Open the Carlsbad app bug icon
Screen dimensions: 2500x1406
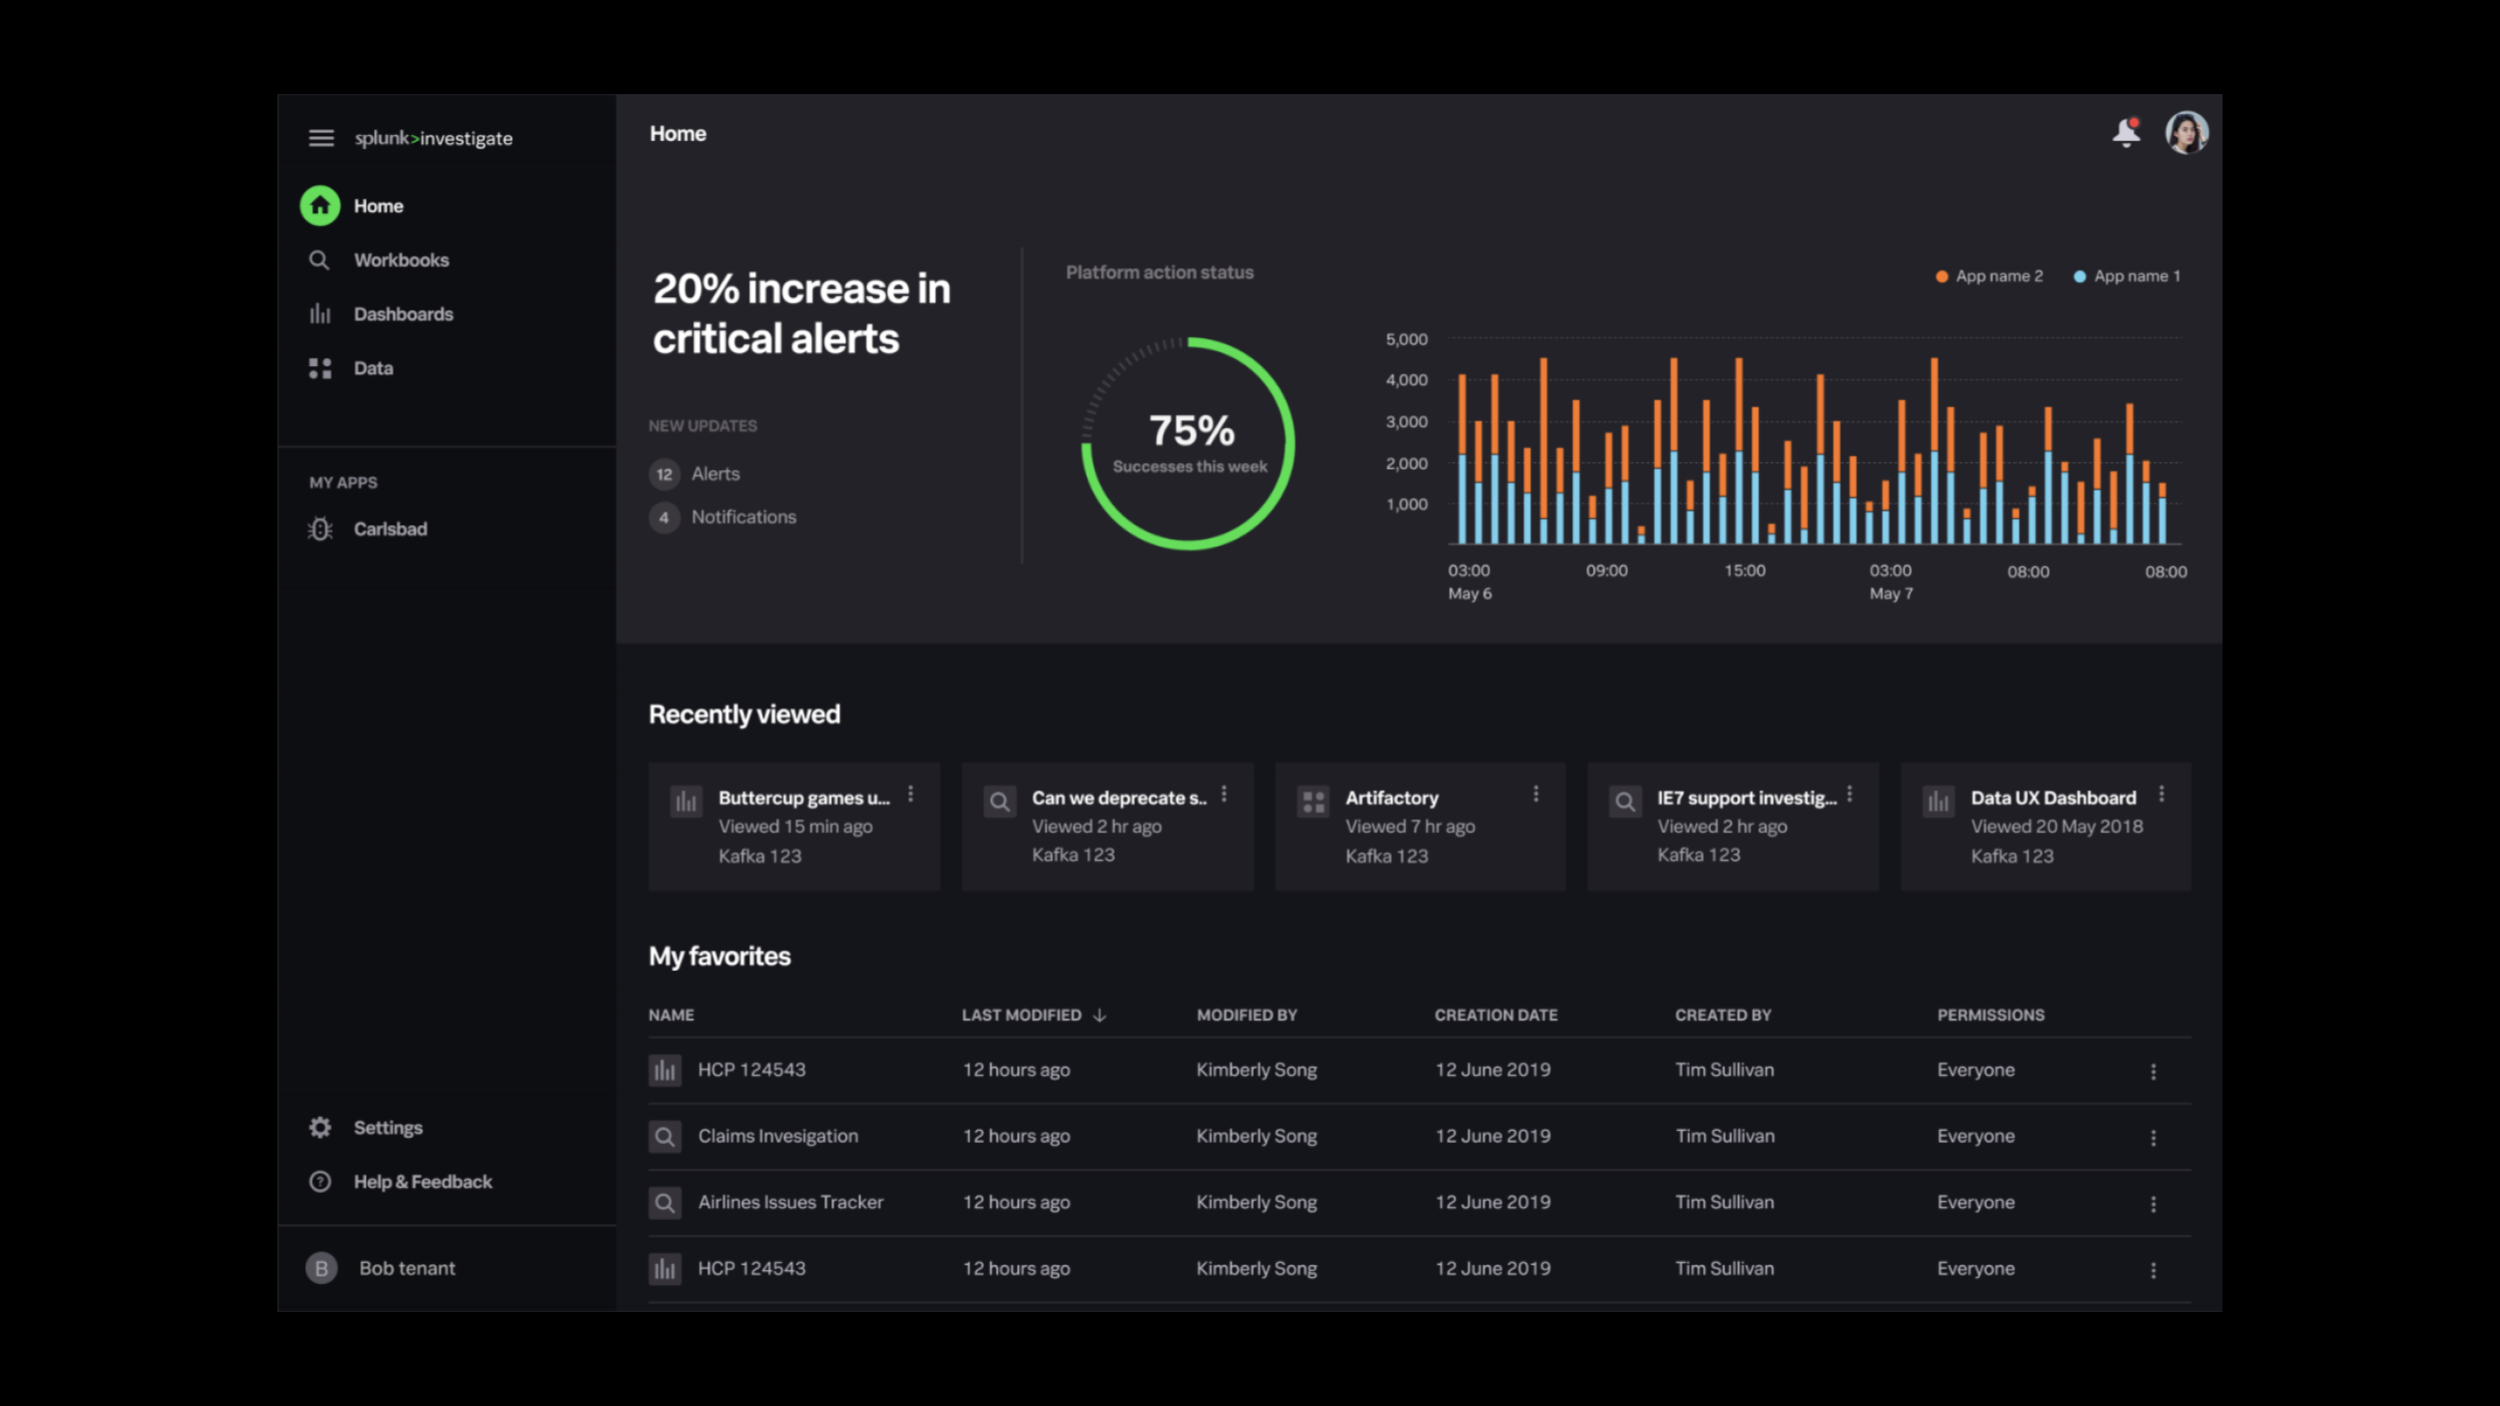[x=320, y=529]
